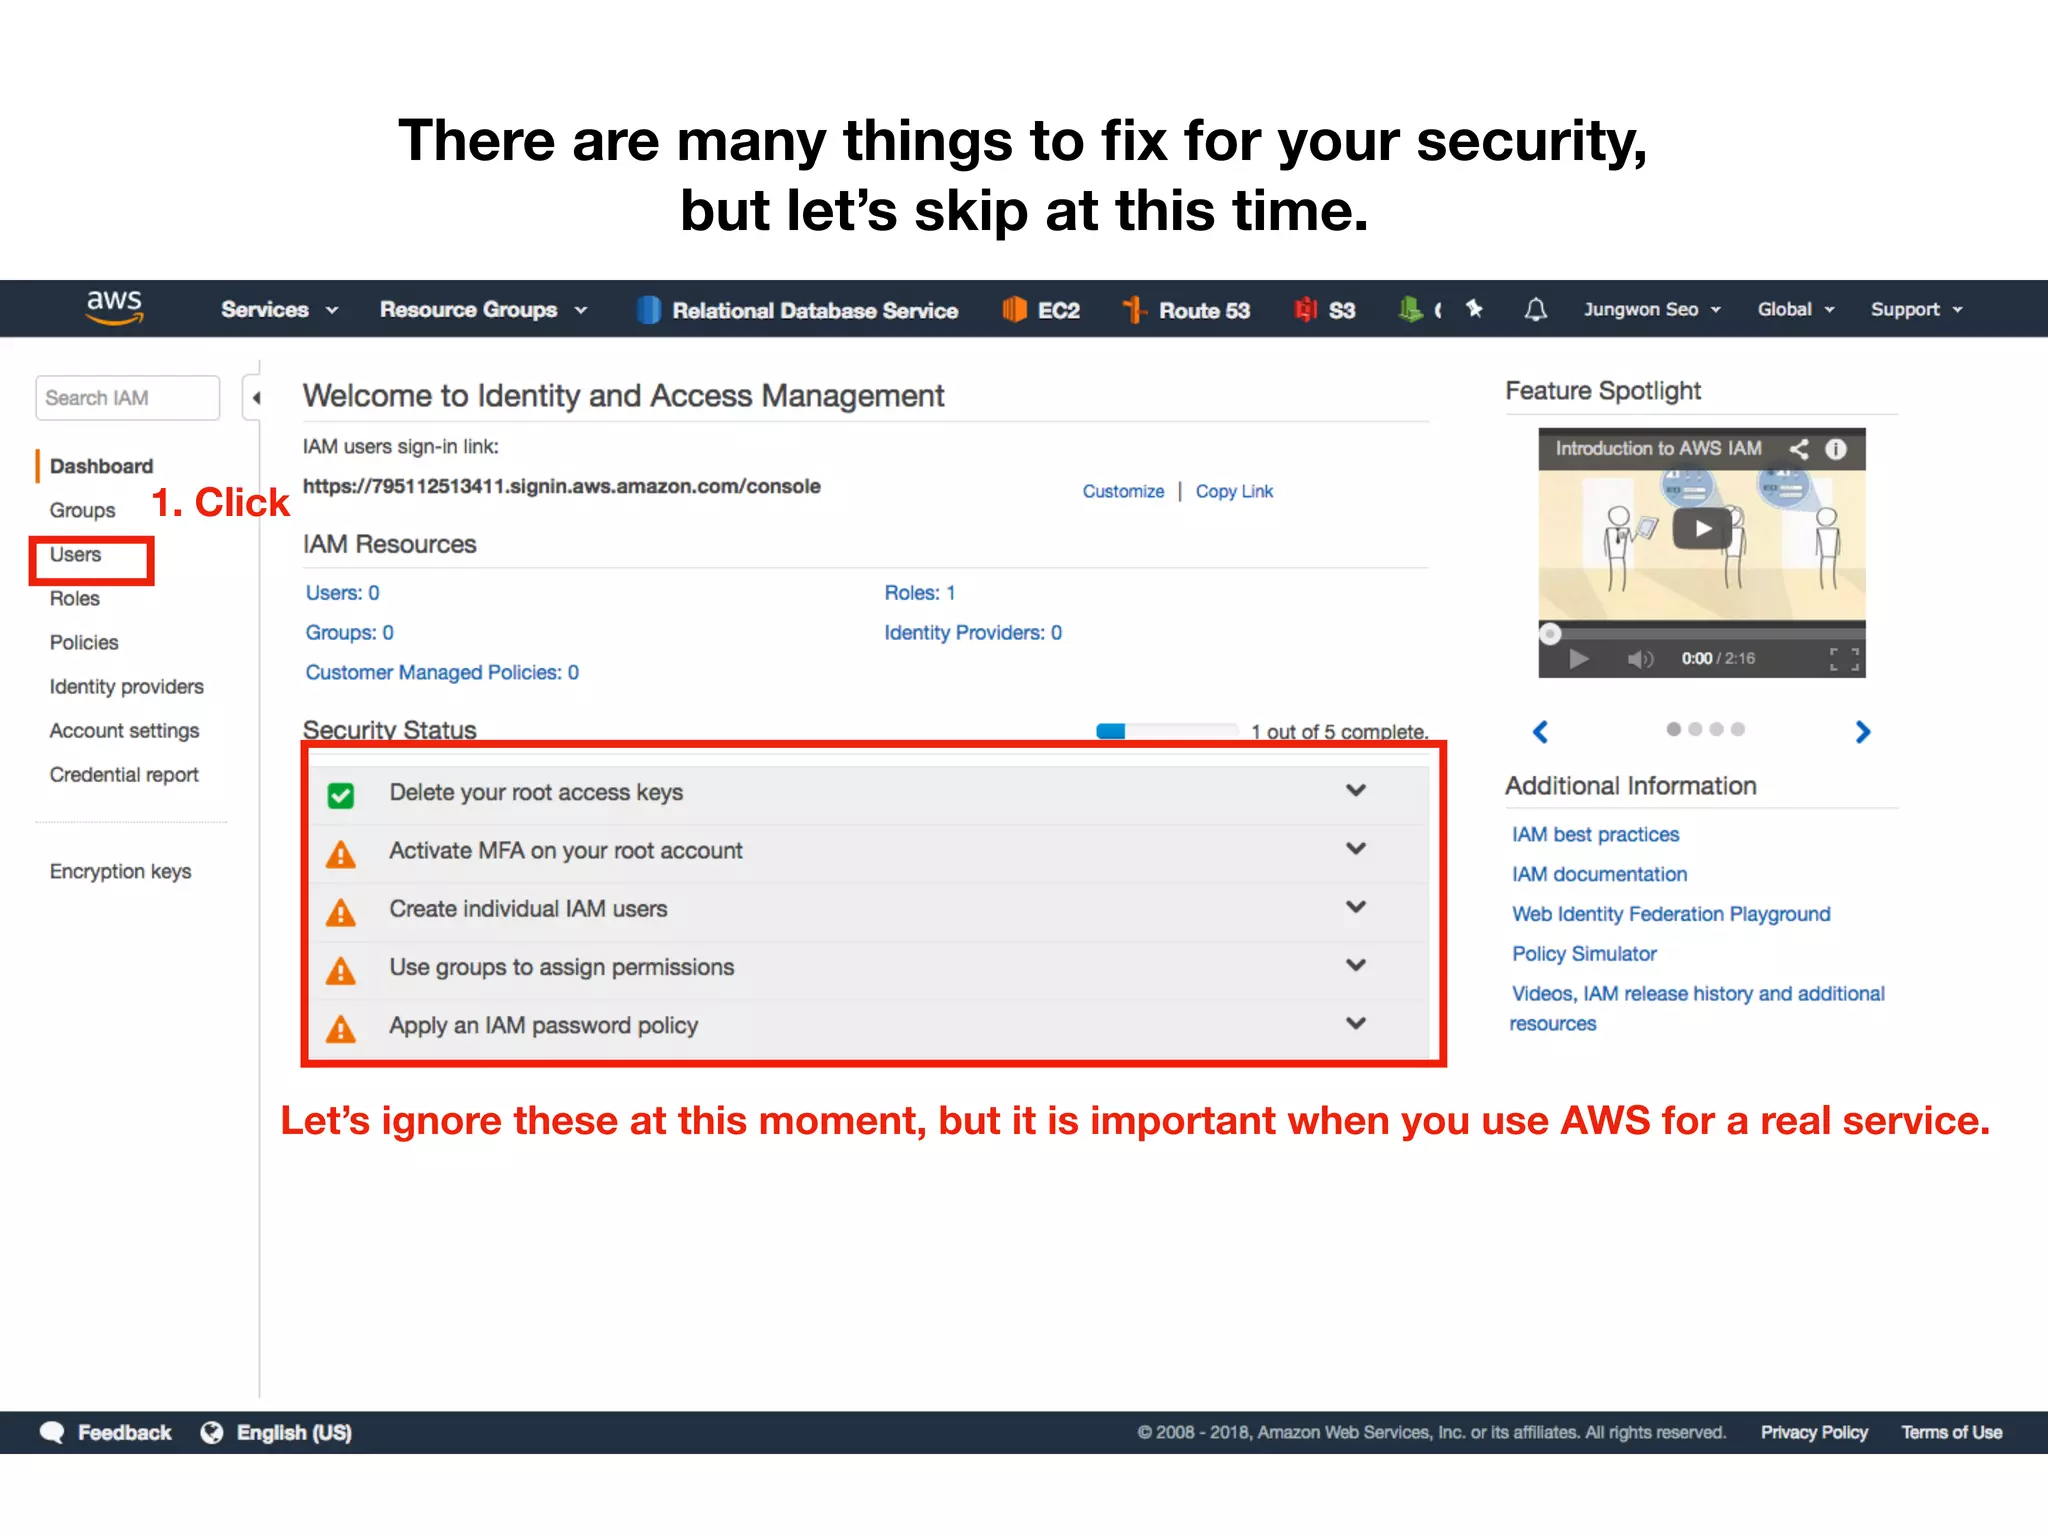This screenshot has width=2048, height=1536.
Task: Click the warning icon beside Activate MFA
Action: click(x=341, y=853)
